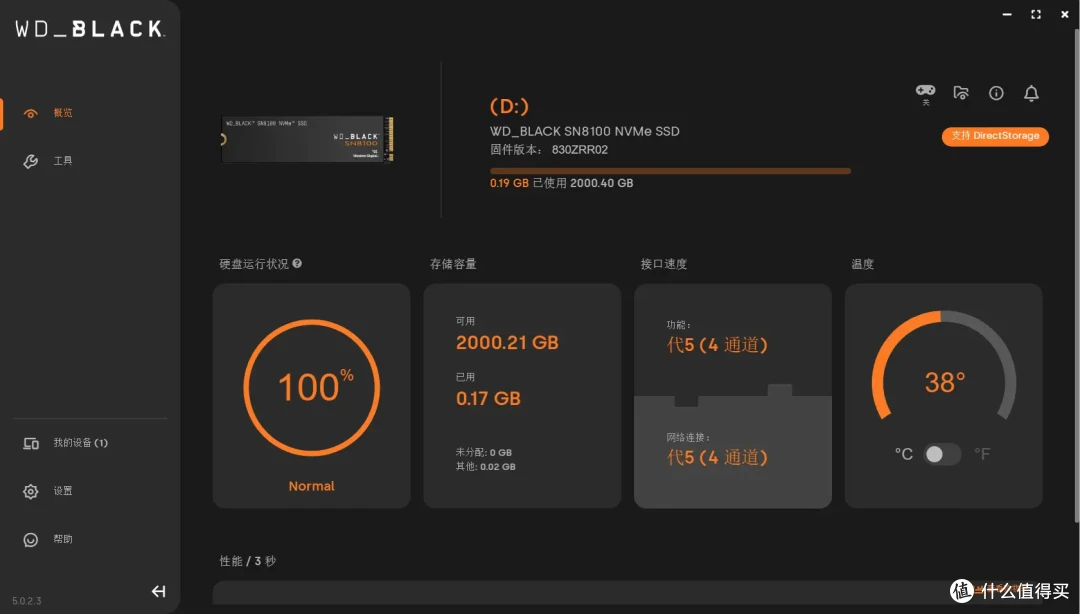Click the (D:) drive label
This screenshot has height=614, width=1080.
pos(509,107)
